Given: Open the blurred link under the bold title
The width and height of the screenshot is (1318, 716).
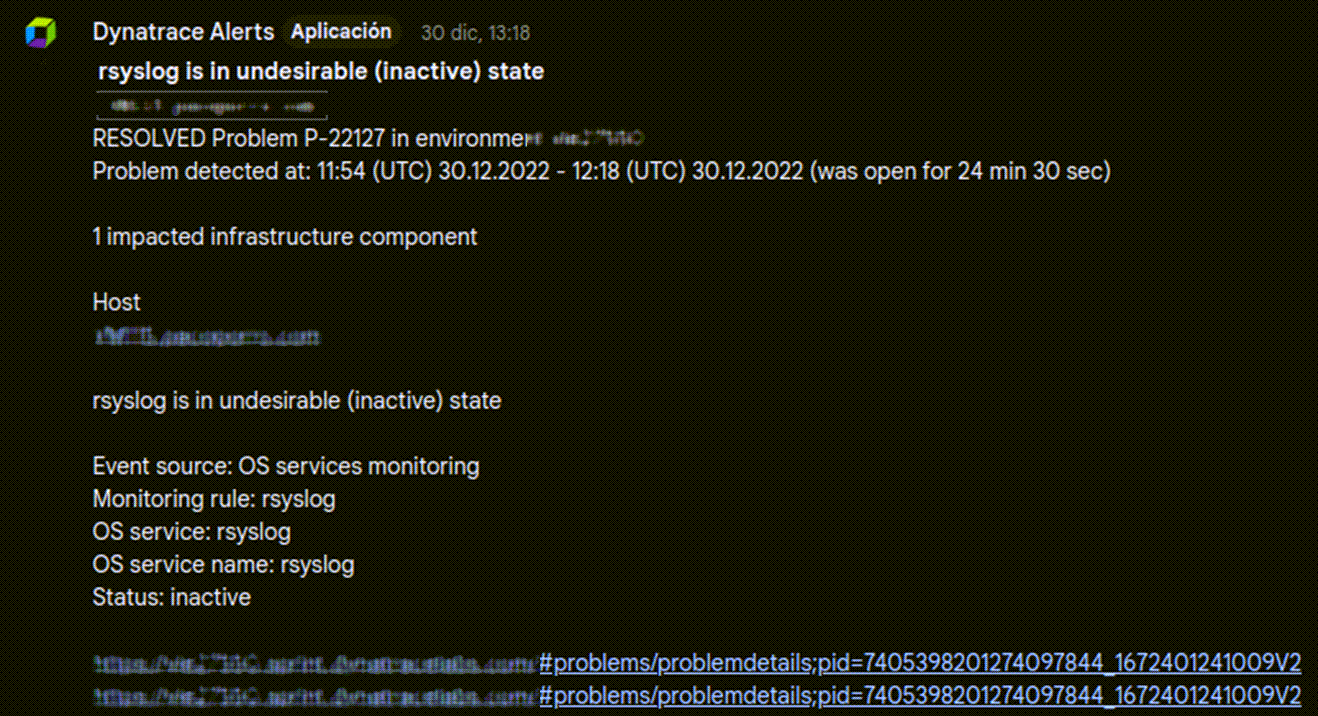Looking at the screenshot, I should coord(210,105).
